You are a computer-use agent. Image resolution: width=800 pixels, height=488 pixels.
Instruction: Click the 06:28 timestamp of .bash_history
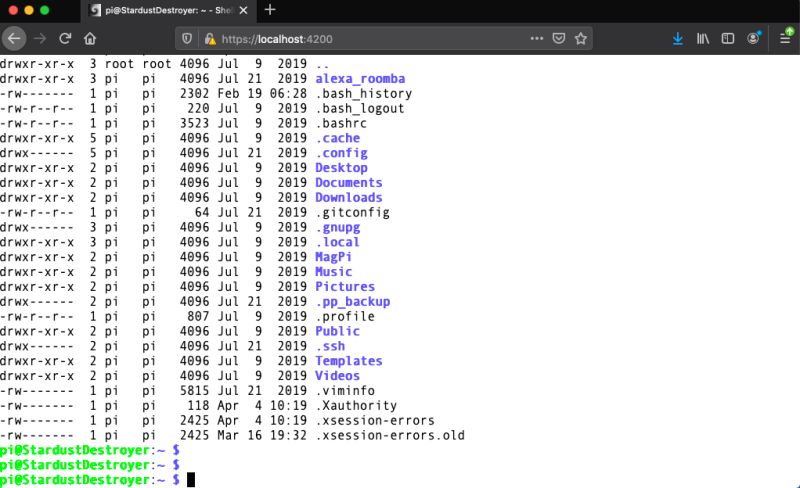pyautogui.click(x=288, y=93)
